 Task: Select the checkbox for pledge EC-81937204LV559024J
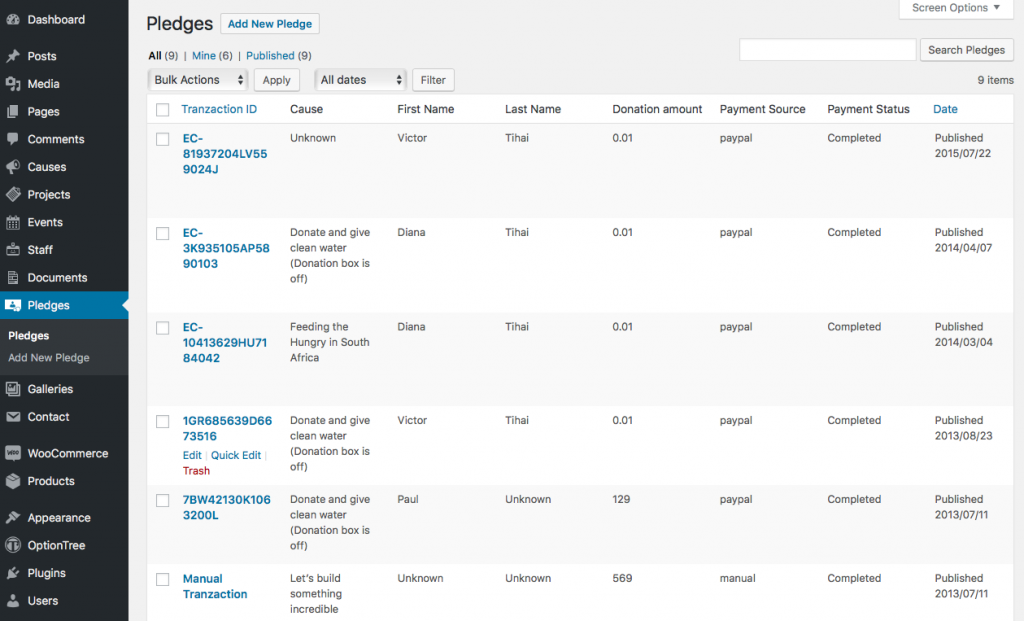pos(163,138)
